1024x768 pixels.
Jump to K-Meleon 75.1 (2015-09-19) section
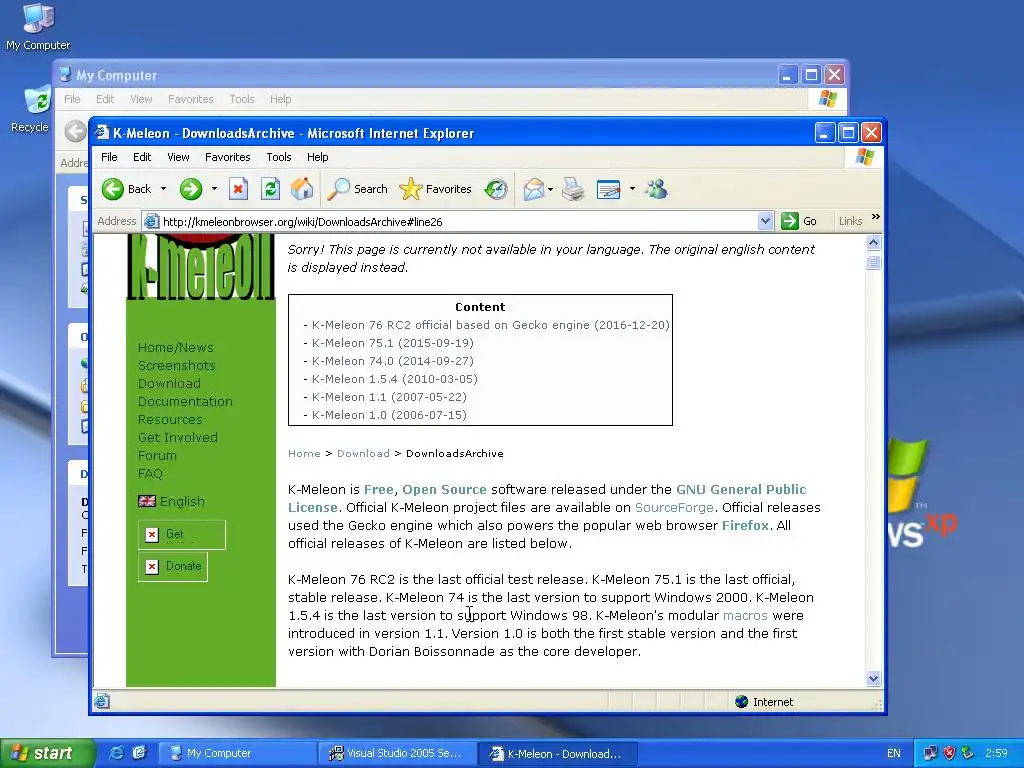[392, 343]
